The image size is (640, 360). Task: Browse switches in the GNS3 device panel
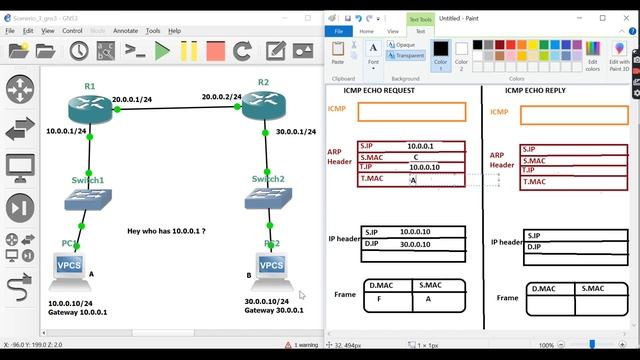coord(20,129)
